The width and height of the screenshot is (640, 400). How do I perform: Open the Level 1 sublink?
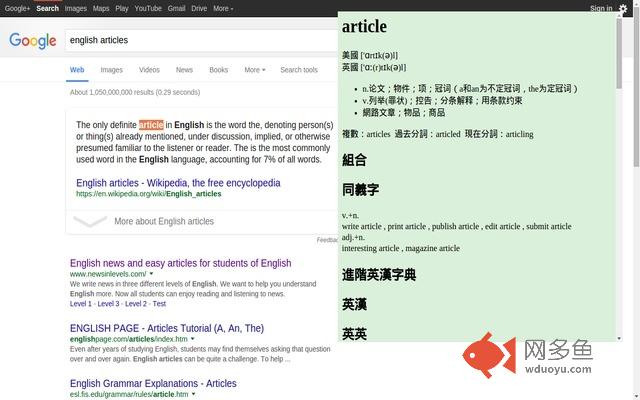pyautogui.click(x=80, y=304)
